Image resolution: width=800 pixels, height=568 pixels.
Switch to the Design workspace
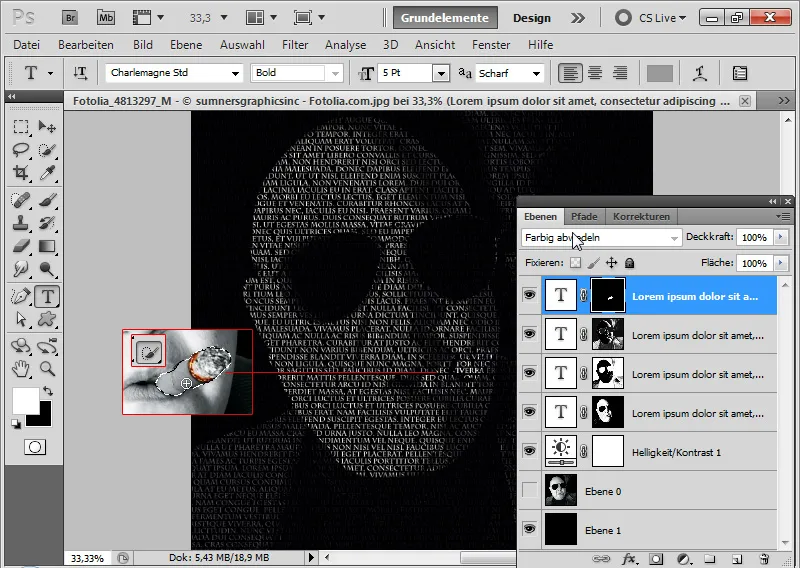(532, 18)
